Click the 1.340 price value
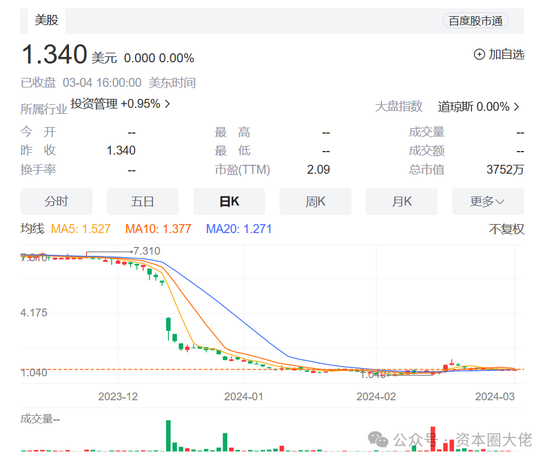The image size is (550, 462). [54, 55]
